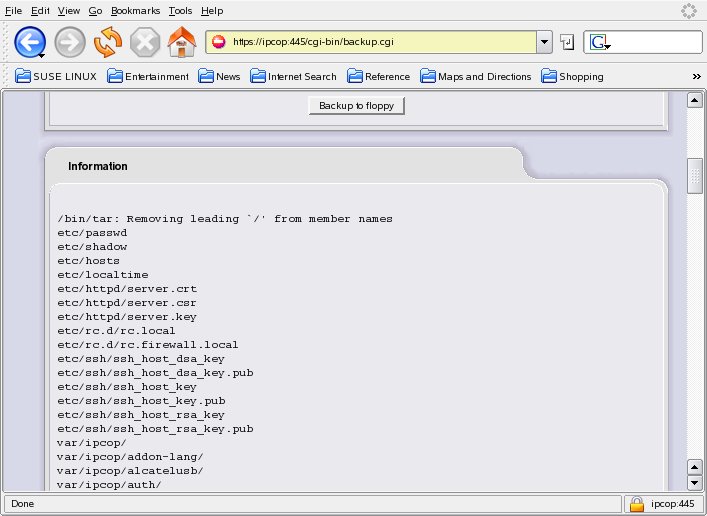707x516 pixels.
Task: Click the scrollbar up arrow
Action: point(694,101)
